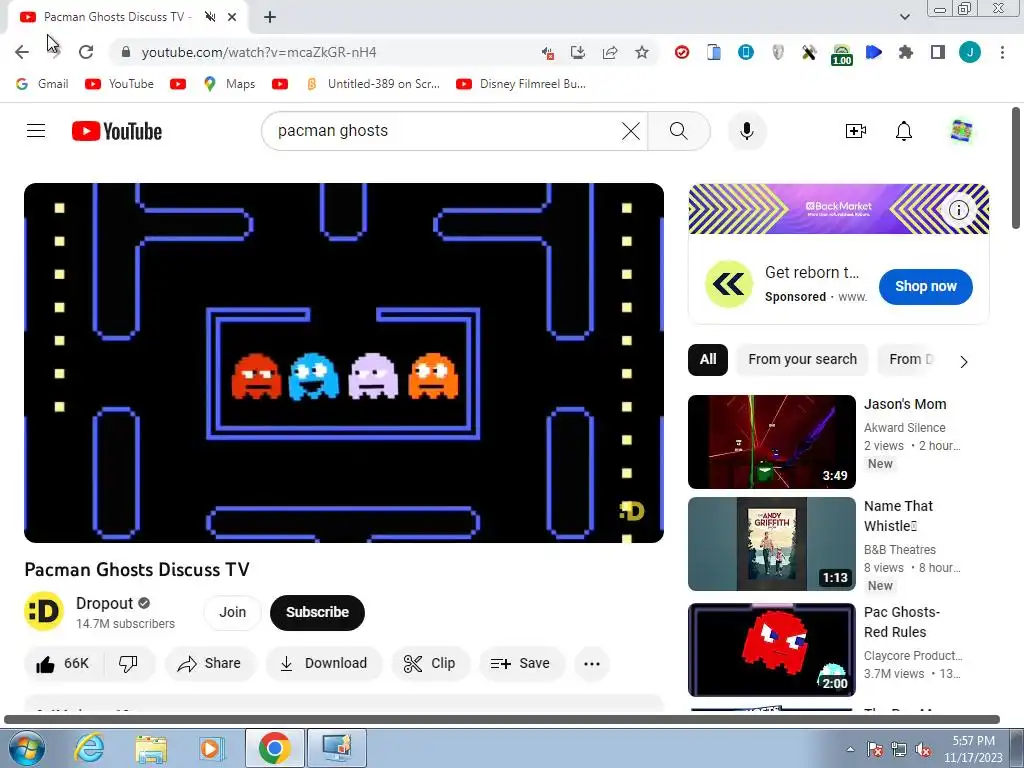Click the page vertical scrollbar
Image resolution: width=1024 pixels, height=768 pixels.
tap(1016, 168)
